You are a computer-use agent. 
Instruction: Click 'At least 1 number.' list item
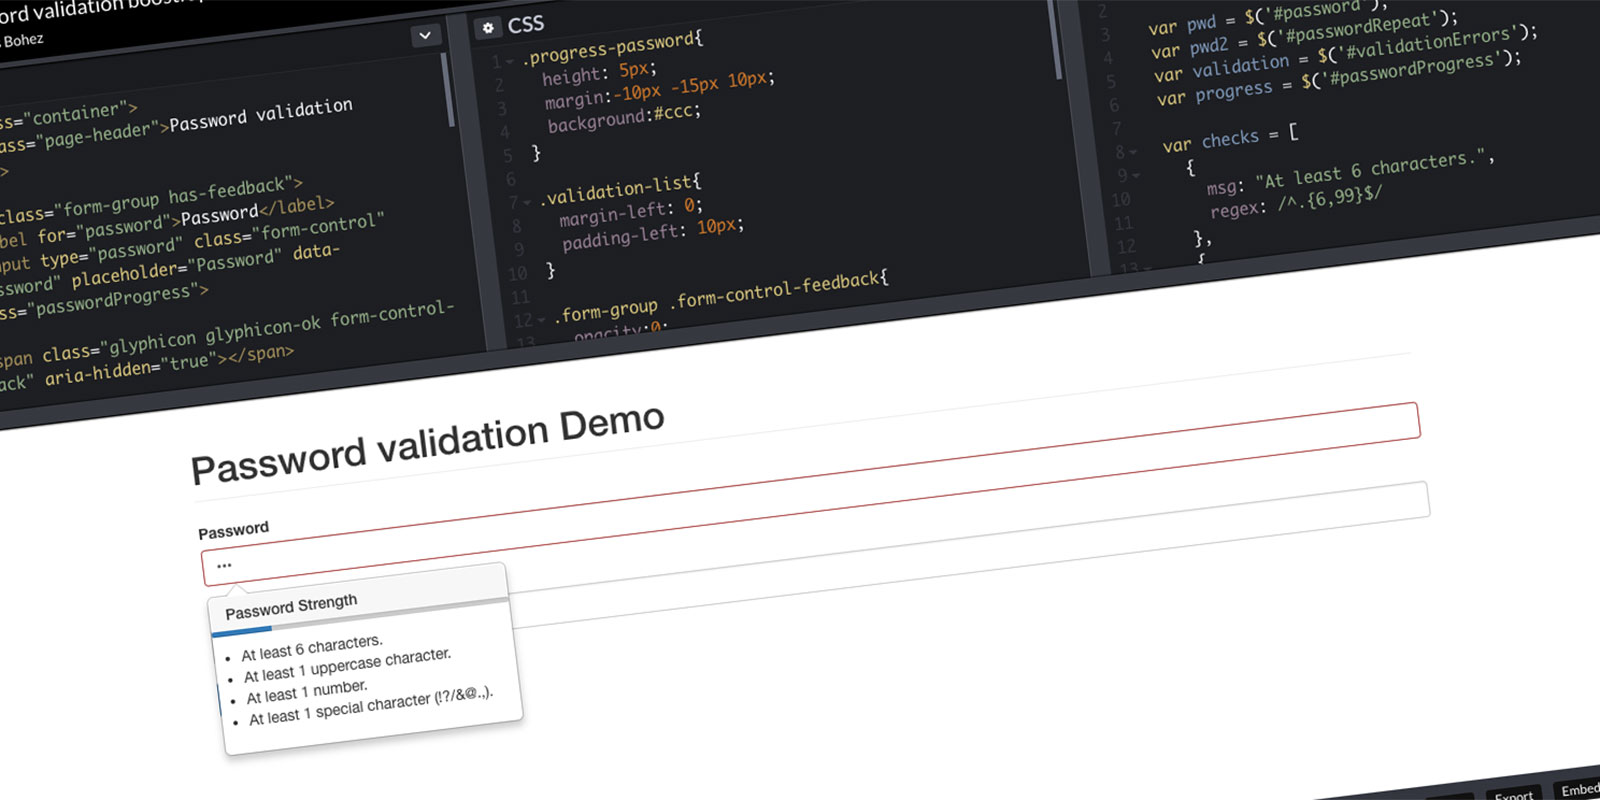tap(307, 691)
